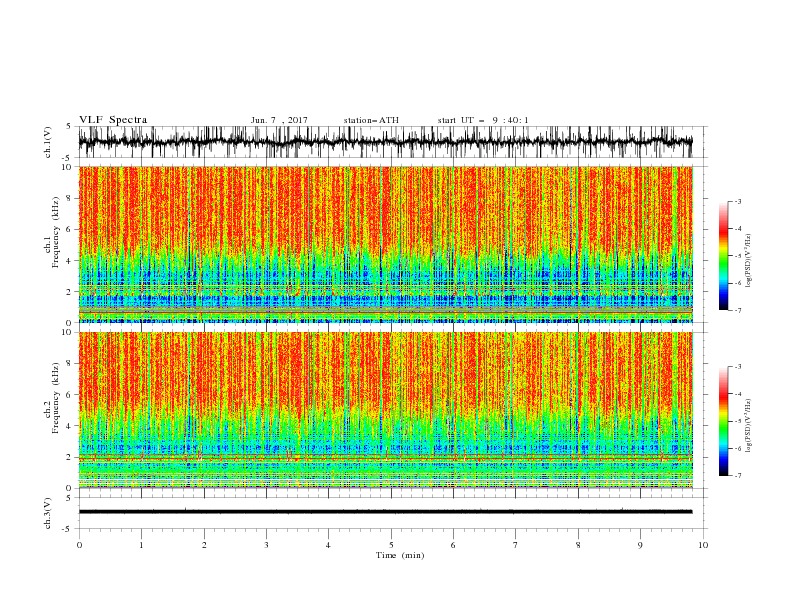Click the "8" tick on ch.1 frequency axis
792x612 pixels.
coord(70,198)
